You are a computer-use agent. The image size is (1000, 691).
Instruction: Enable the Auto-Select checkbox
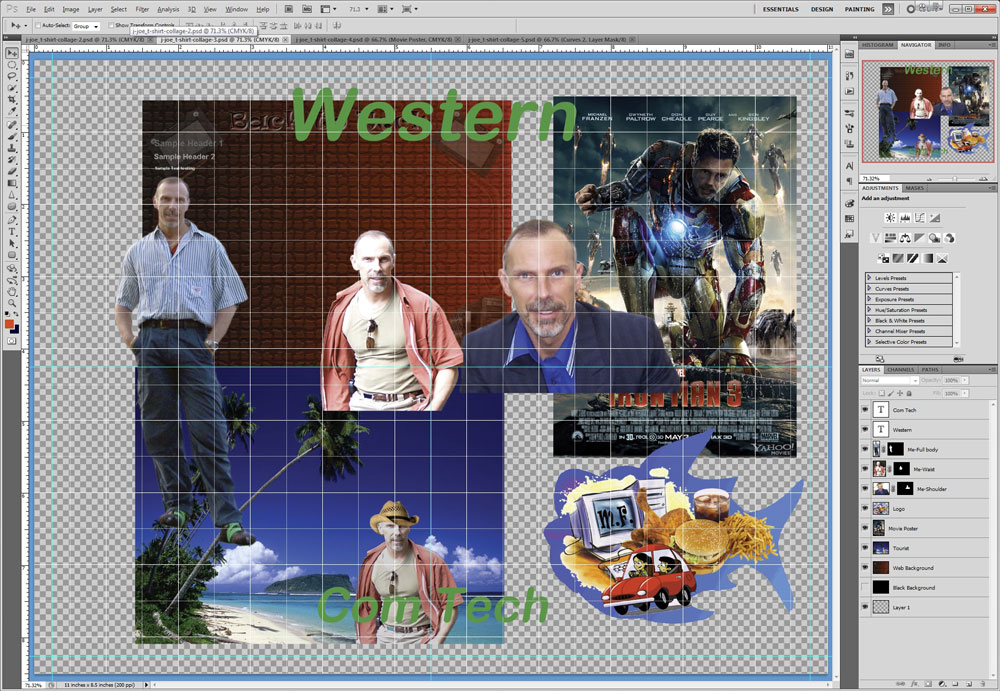pos(38,25)
